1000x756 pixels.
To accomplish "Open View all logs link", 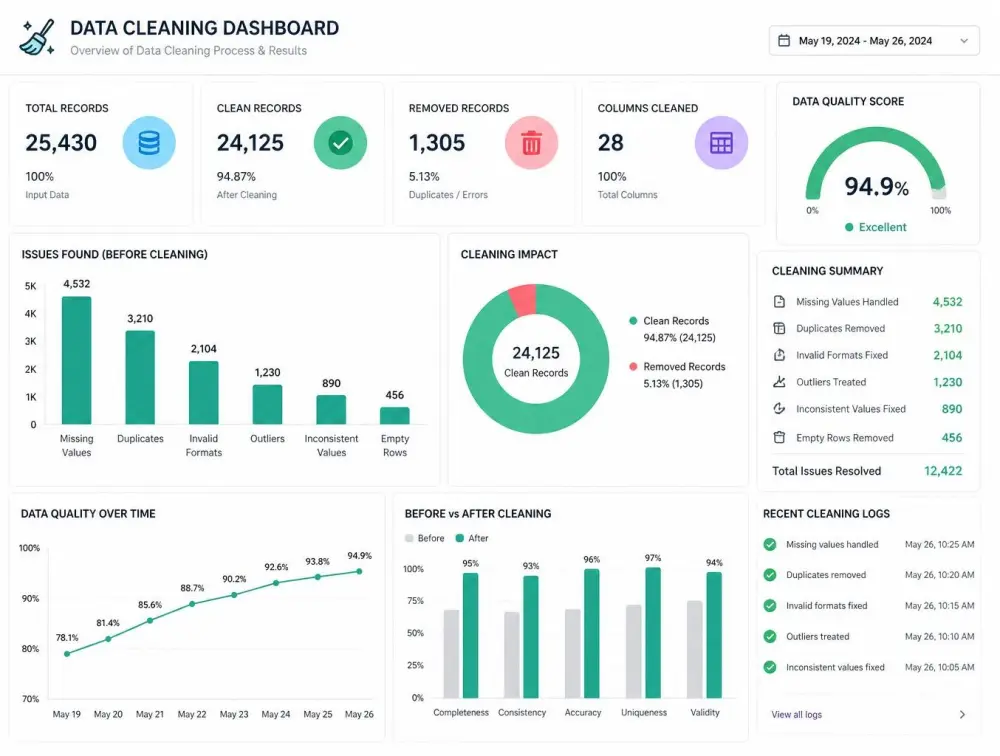I will pos(797,715).
